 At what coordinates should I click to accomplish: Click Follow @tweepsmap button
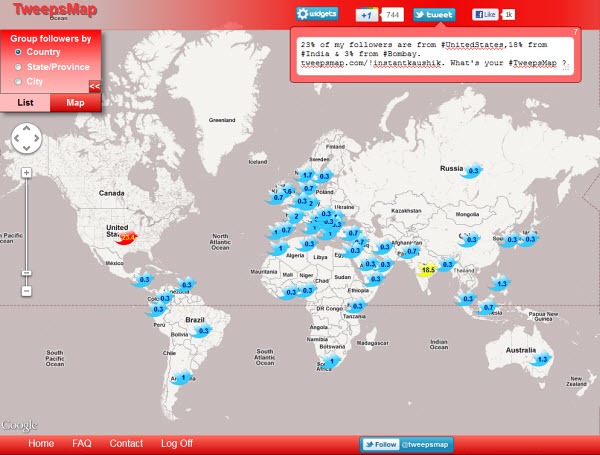(406, 444)
